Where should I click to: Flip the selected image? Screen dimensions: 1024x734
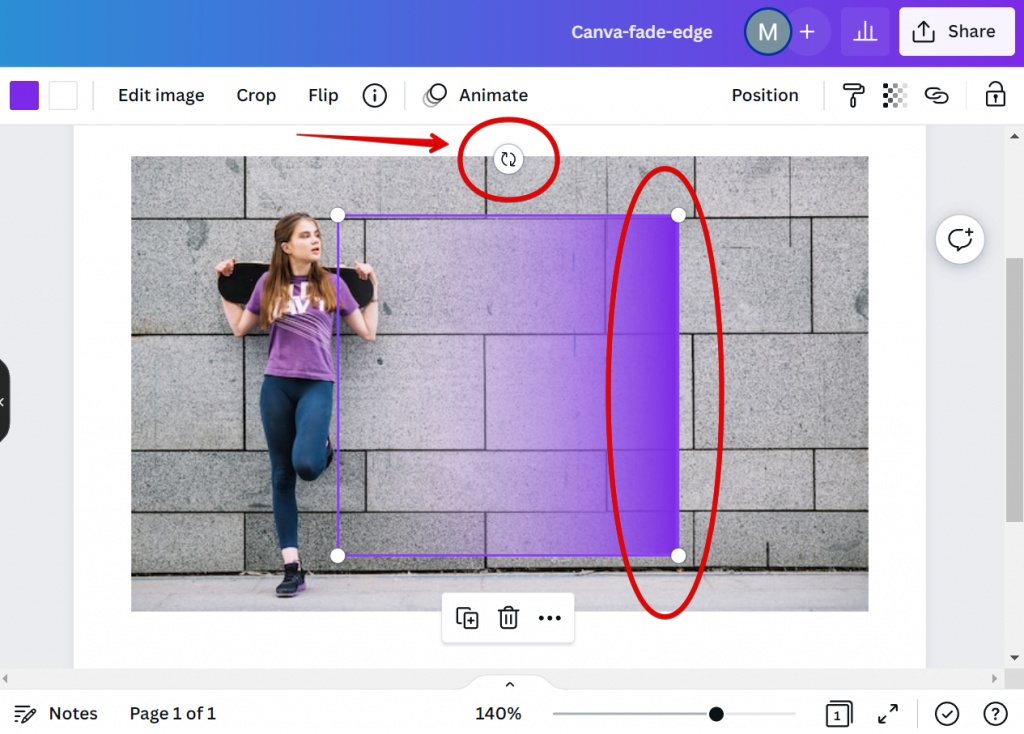pos(322,95)
